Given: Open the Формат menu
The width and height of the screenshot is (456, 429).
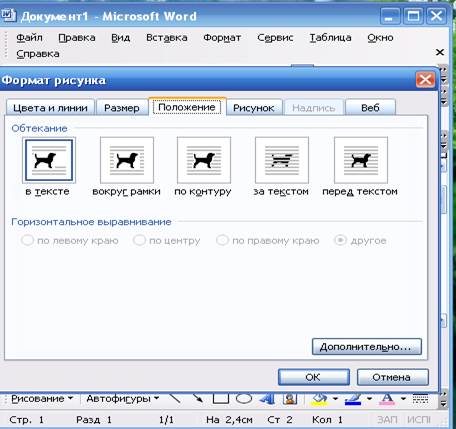Looking at the screenshot, I should click(222, 38).
